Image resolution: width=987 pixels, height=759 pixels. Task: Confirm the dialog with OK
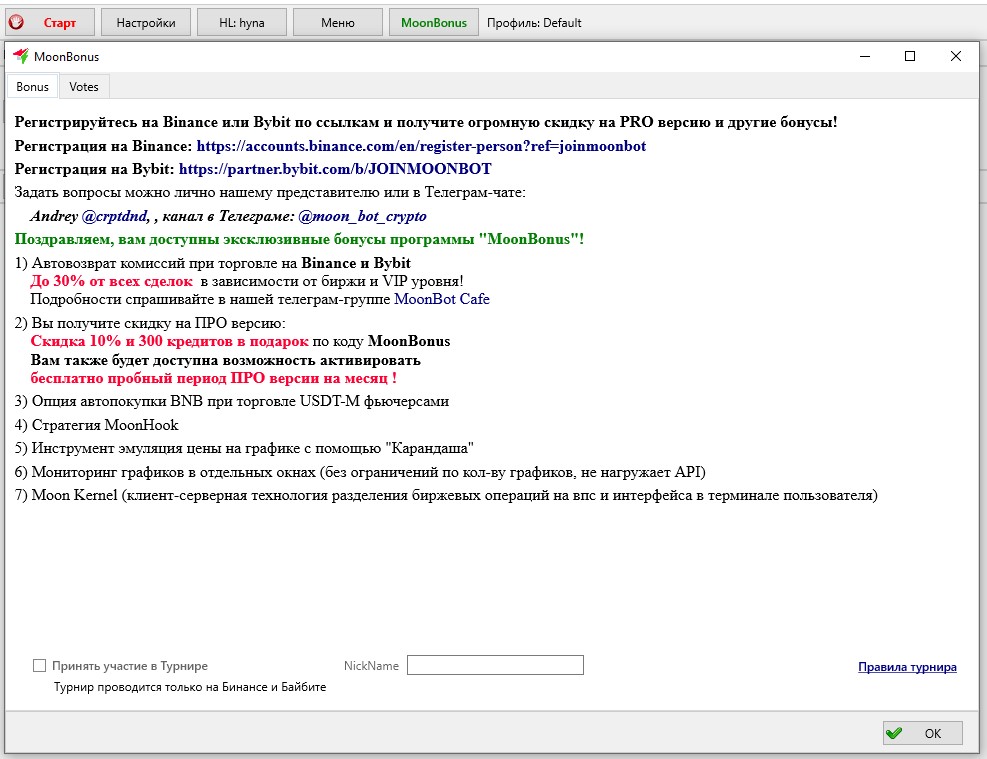click(x=922, y=733)
